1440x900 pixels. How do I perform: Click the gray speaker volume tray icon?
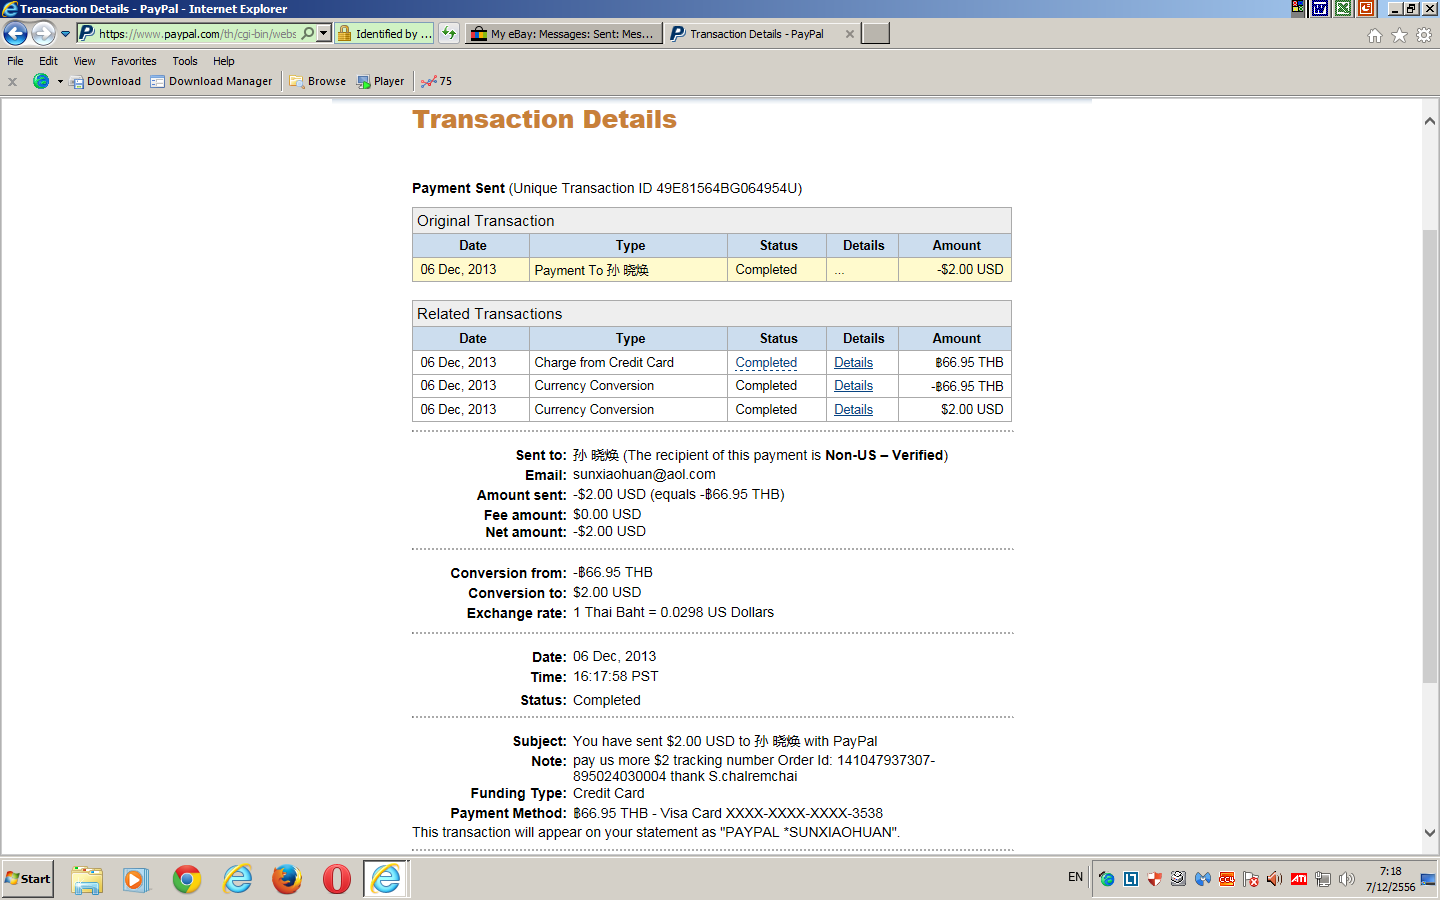1347,879
